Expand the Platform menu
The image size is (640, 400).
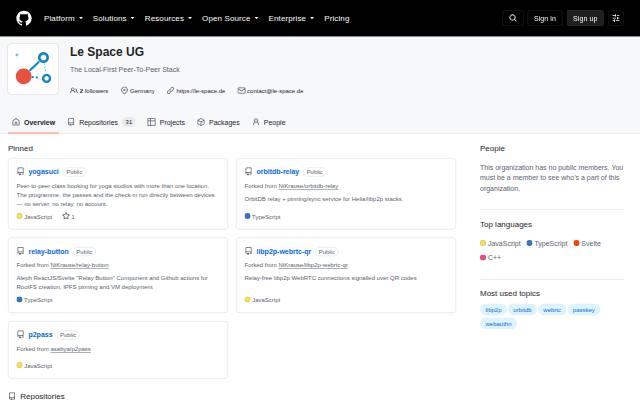coord(63,18)
